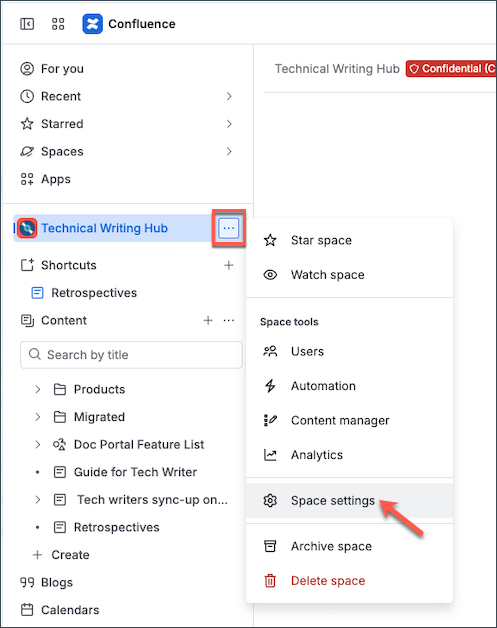
Task: Select the Products folder
Action: (99, 389)
